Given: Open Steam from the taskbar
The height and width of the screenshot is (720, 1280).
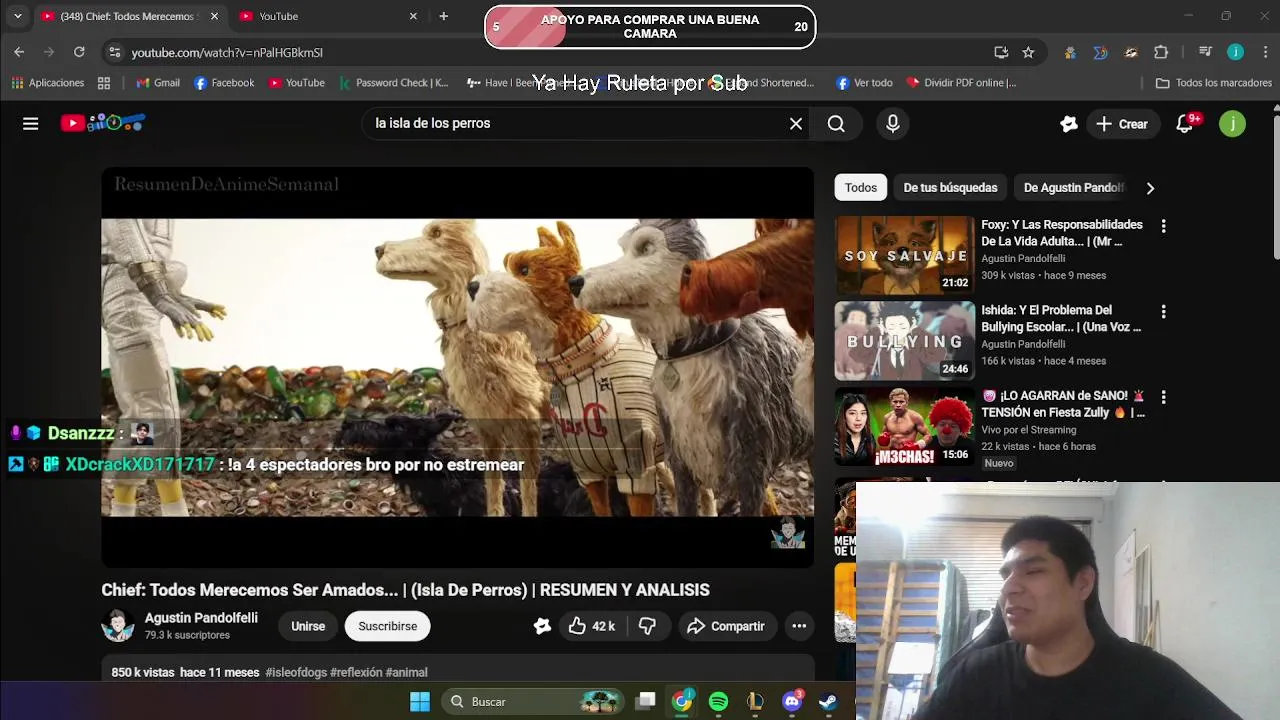Looking at the screenshot, I should click(828, 702).
